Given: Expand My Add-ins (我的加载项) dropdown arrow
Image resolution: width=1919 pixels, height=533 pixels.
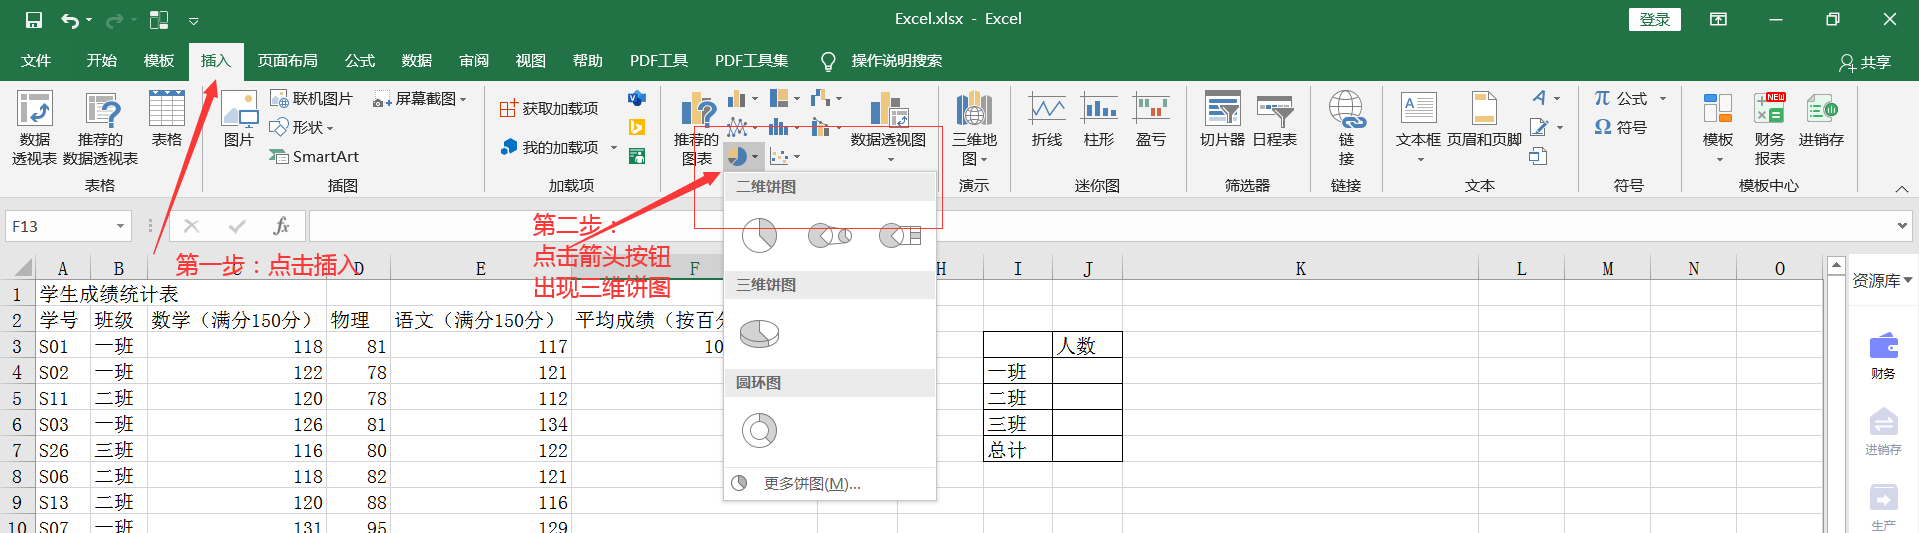Looking at the screenshot, I should pyautogui.click(x=614, y=147).
